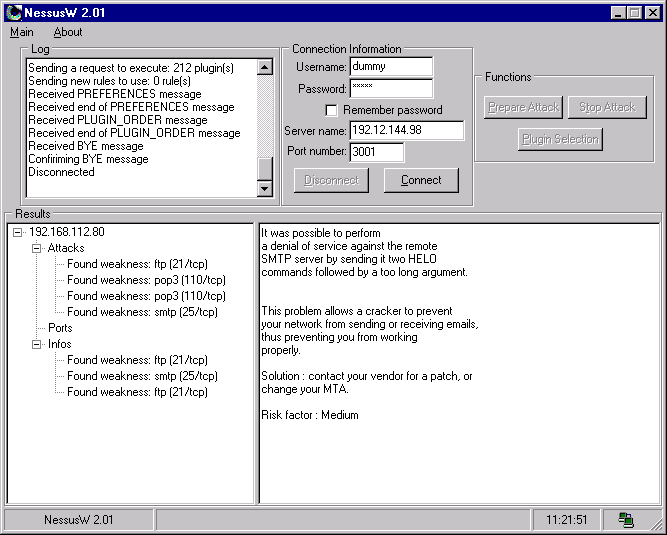
Task: Click the Disconnect button
Action: pyautogui.click(x=331, y=180)
